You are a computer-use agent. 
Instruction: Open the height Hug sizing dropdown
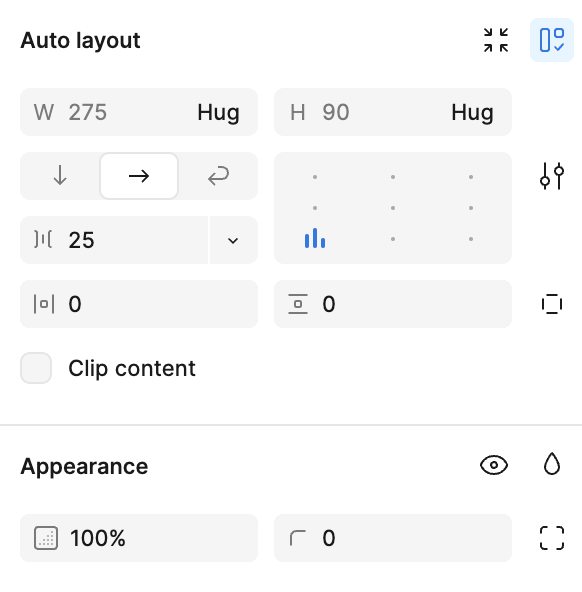tap(472, 112)
